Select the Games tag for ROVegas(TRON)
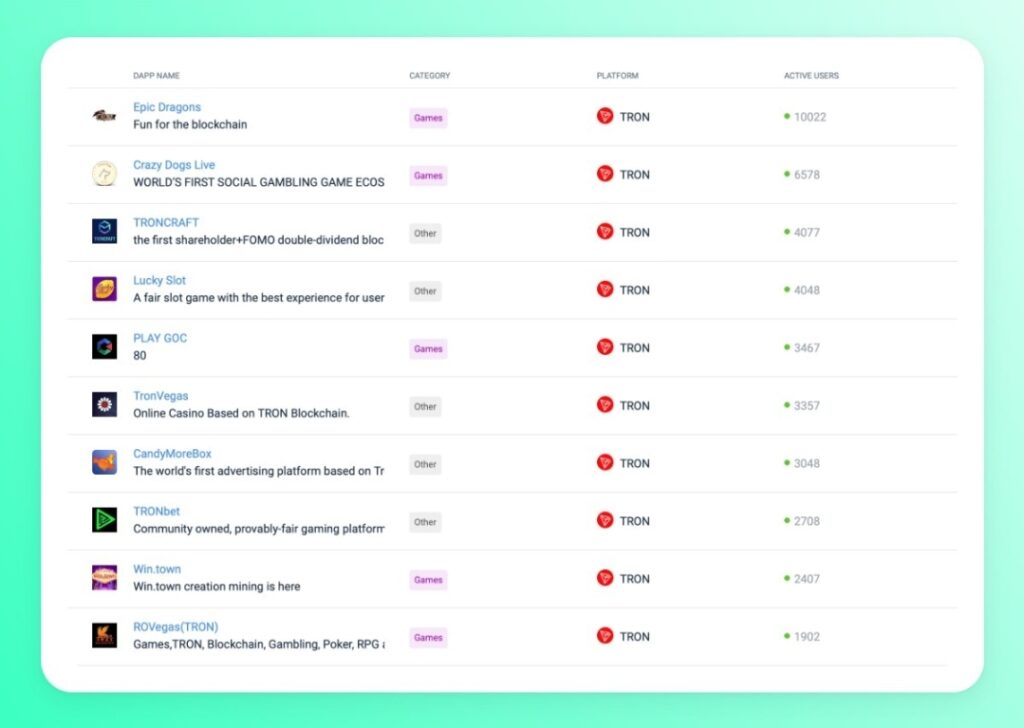Image resolution: width=1024 pixels, height=728 pixels. [428, 637]
